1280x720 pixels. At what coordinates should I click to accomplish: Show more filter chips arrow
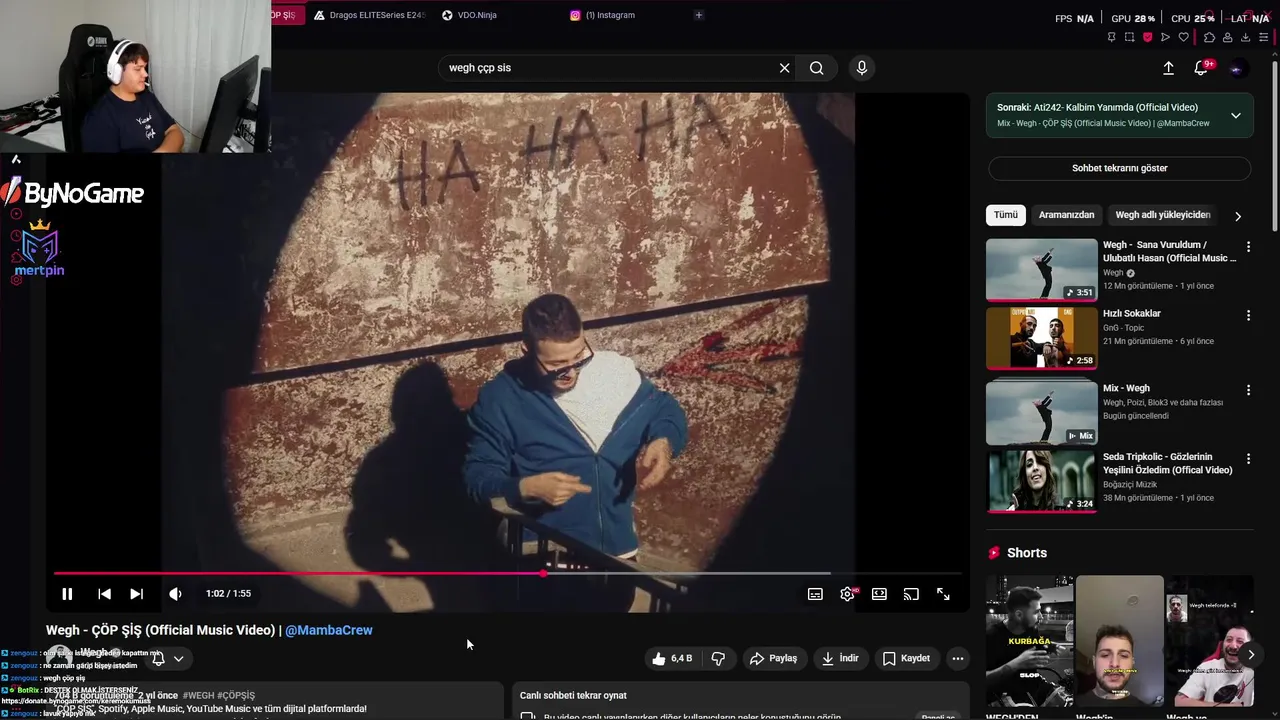pyautogui.click(x=1238, y=216)
